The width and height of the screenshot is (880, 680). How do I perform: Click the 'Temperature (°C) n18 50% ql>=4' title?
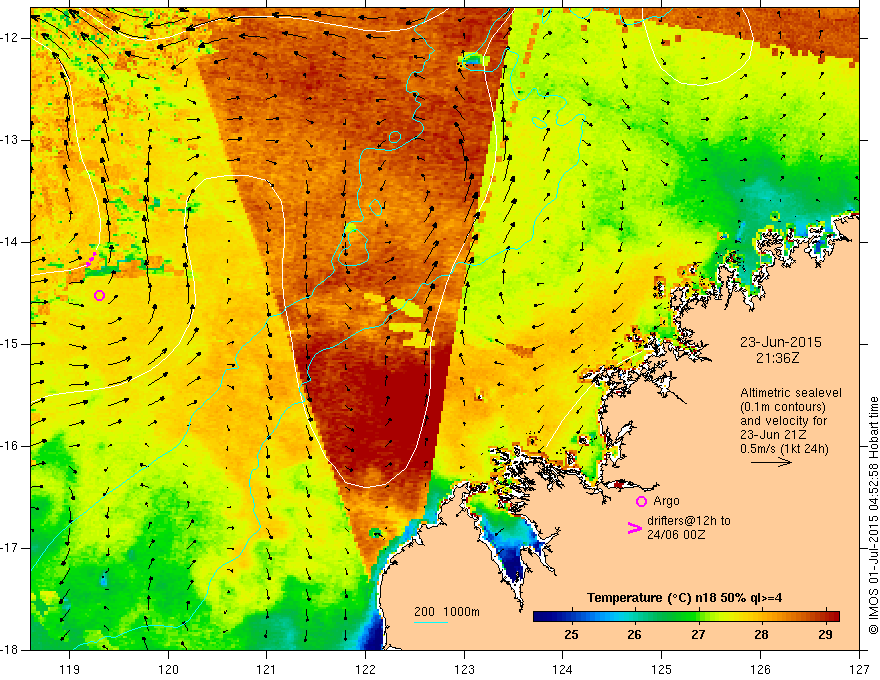click(x=684, y=598)
